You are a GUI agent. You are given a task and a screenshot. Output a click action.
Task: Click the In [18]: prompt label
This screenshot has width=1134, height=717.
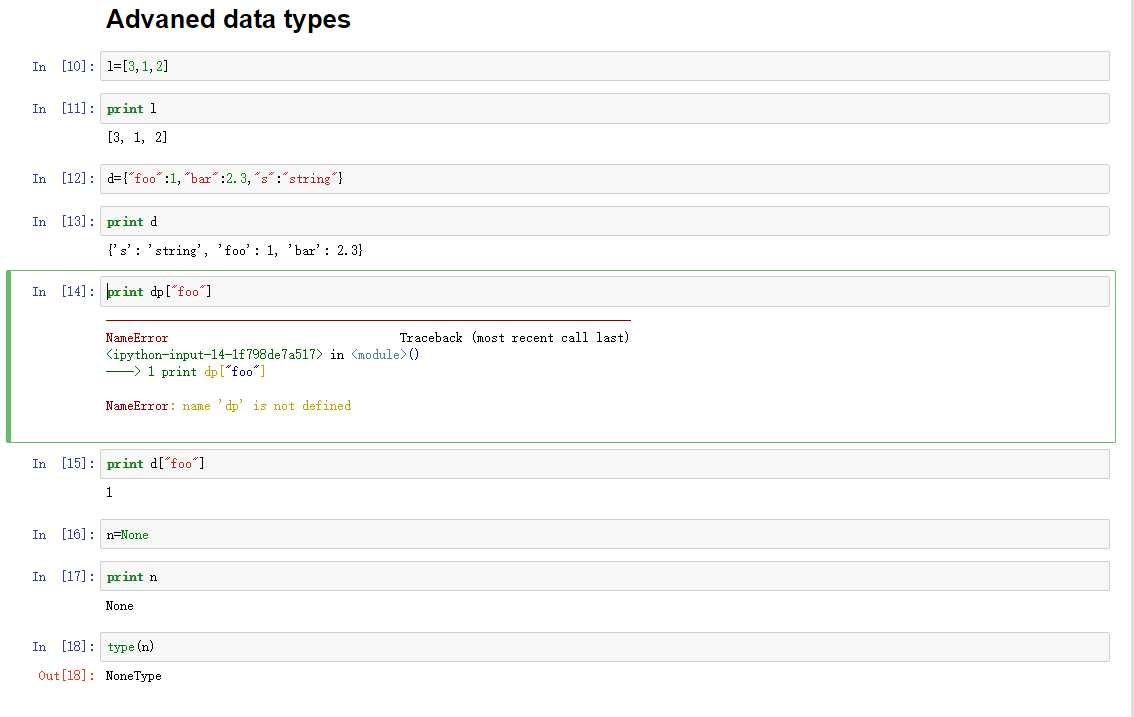pyautogui.click(x=63, y=647)
